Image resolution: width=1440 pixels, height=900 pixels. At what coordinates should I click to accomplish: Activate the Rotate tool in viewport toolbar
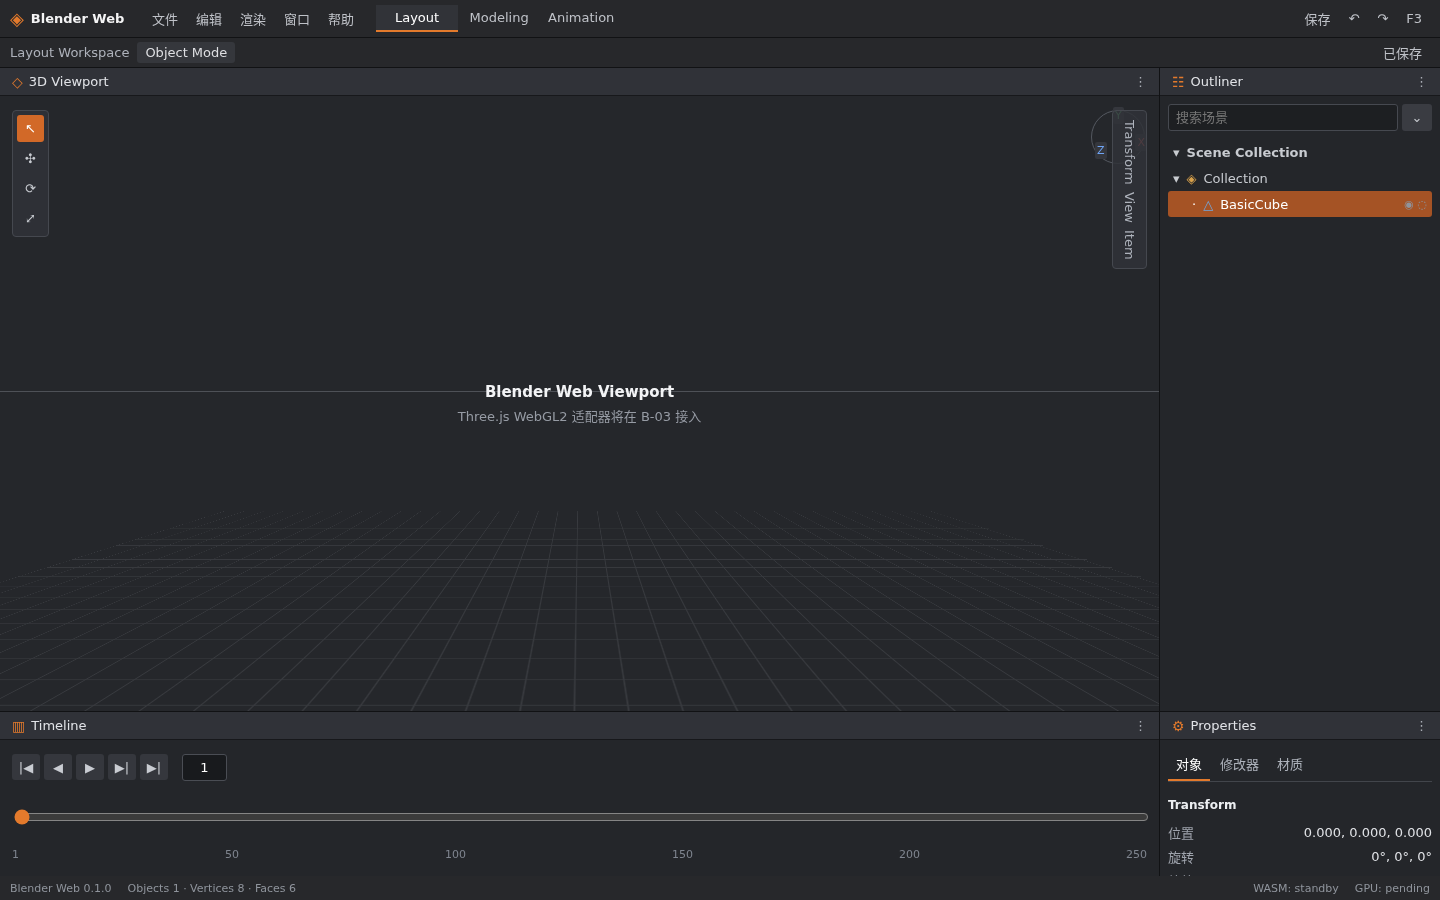click(30, 188)
